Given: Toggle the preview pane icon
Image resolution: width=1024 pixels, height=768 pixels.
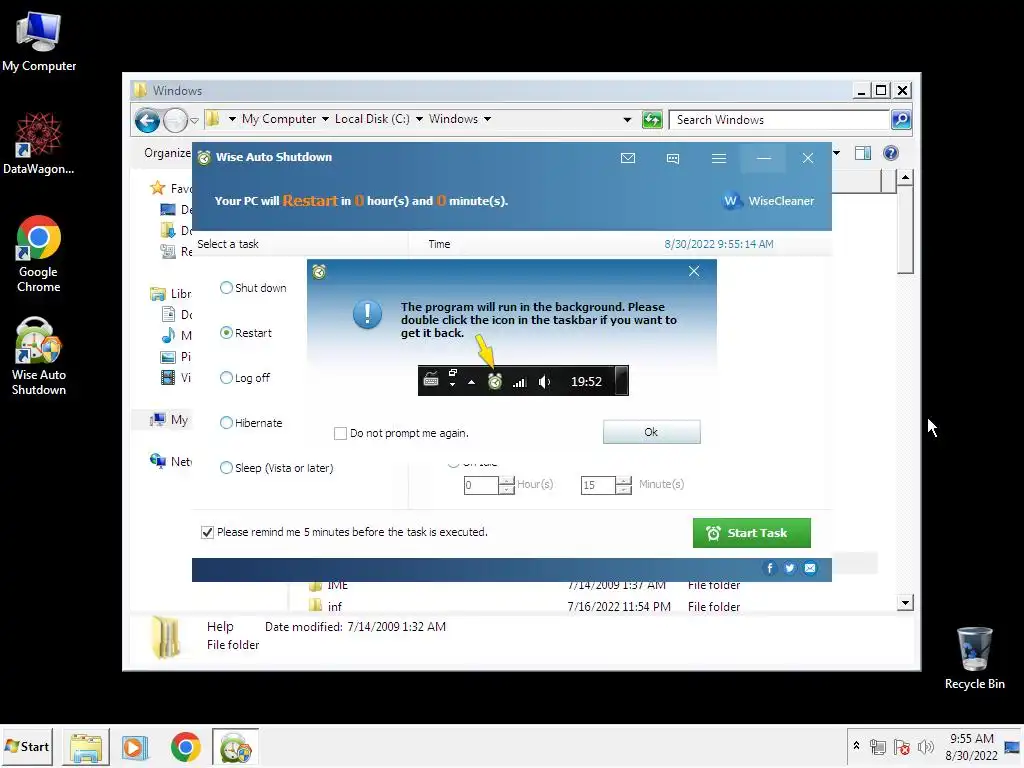Looking at the screenshot, I should (863, 153).
